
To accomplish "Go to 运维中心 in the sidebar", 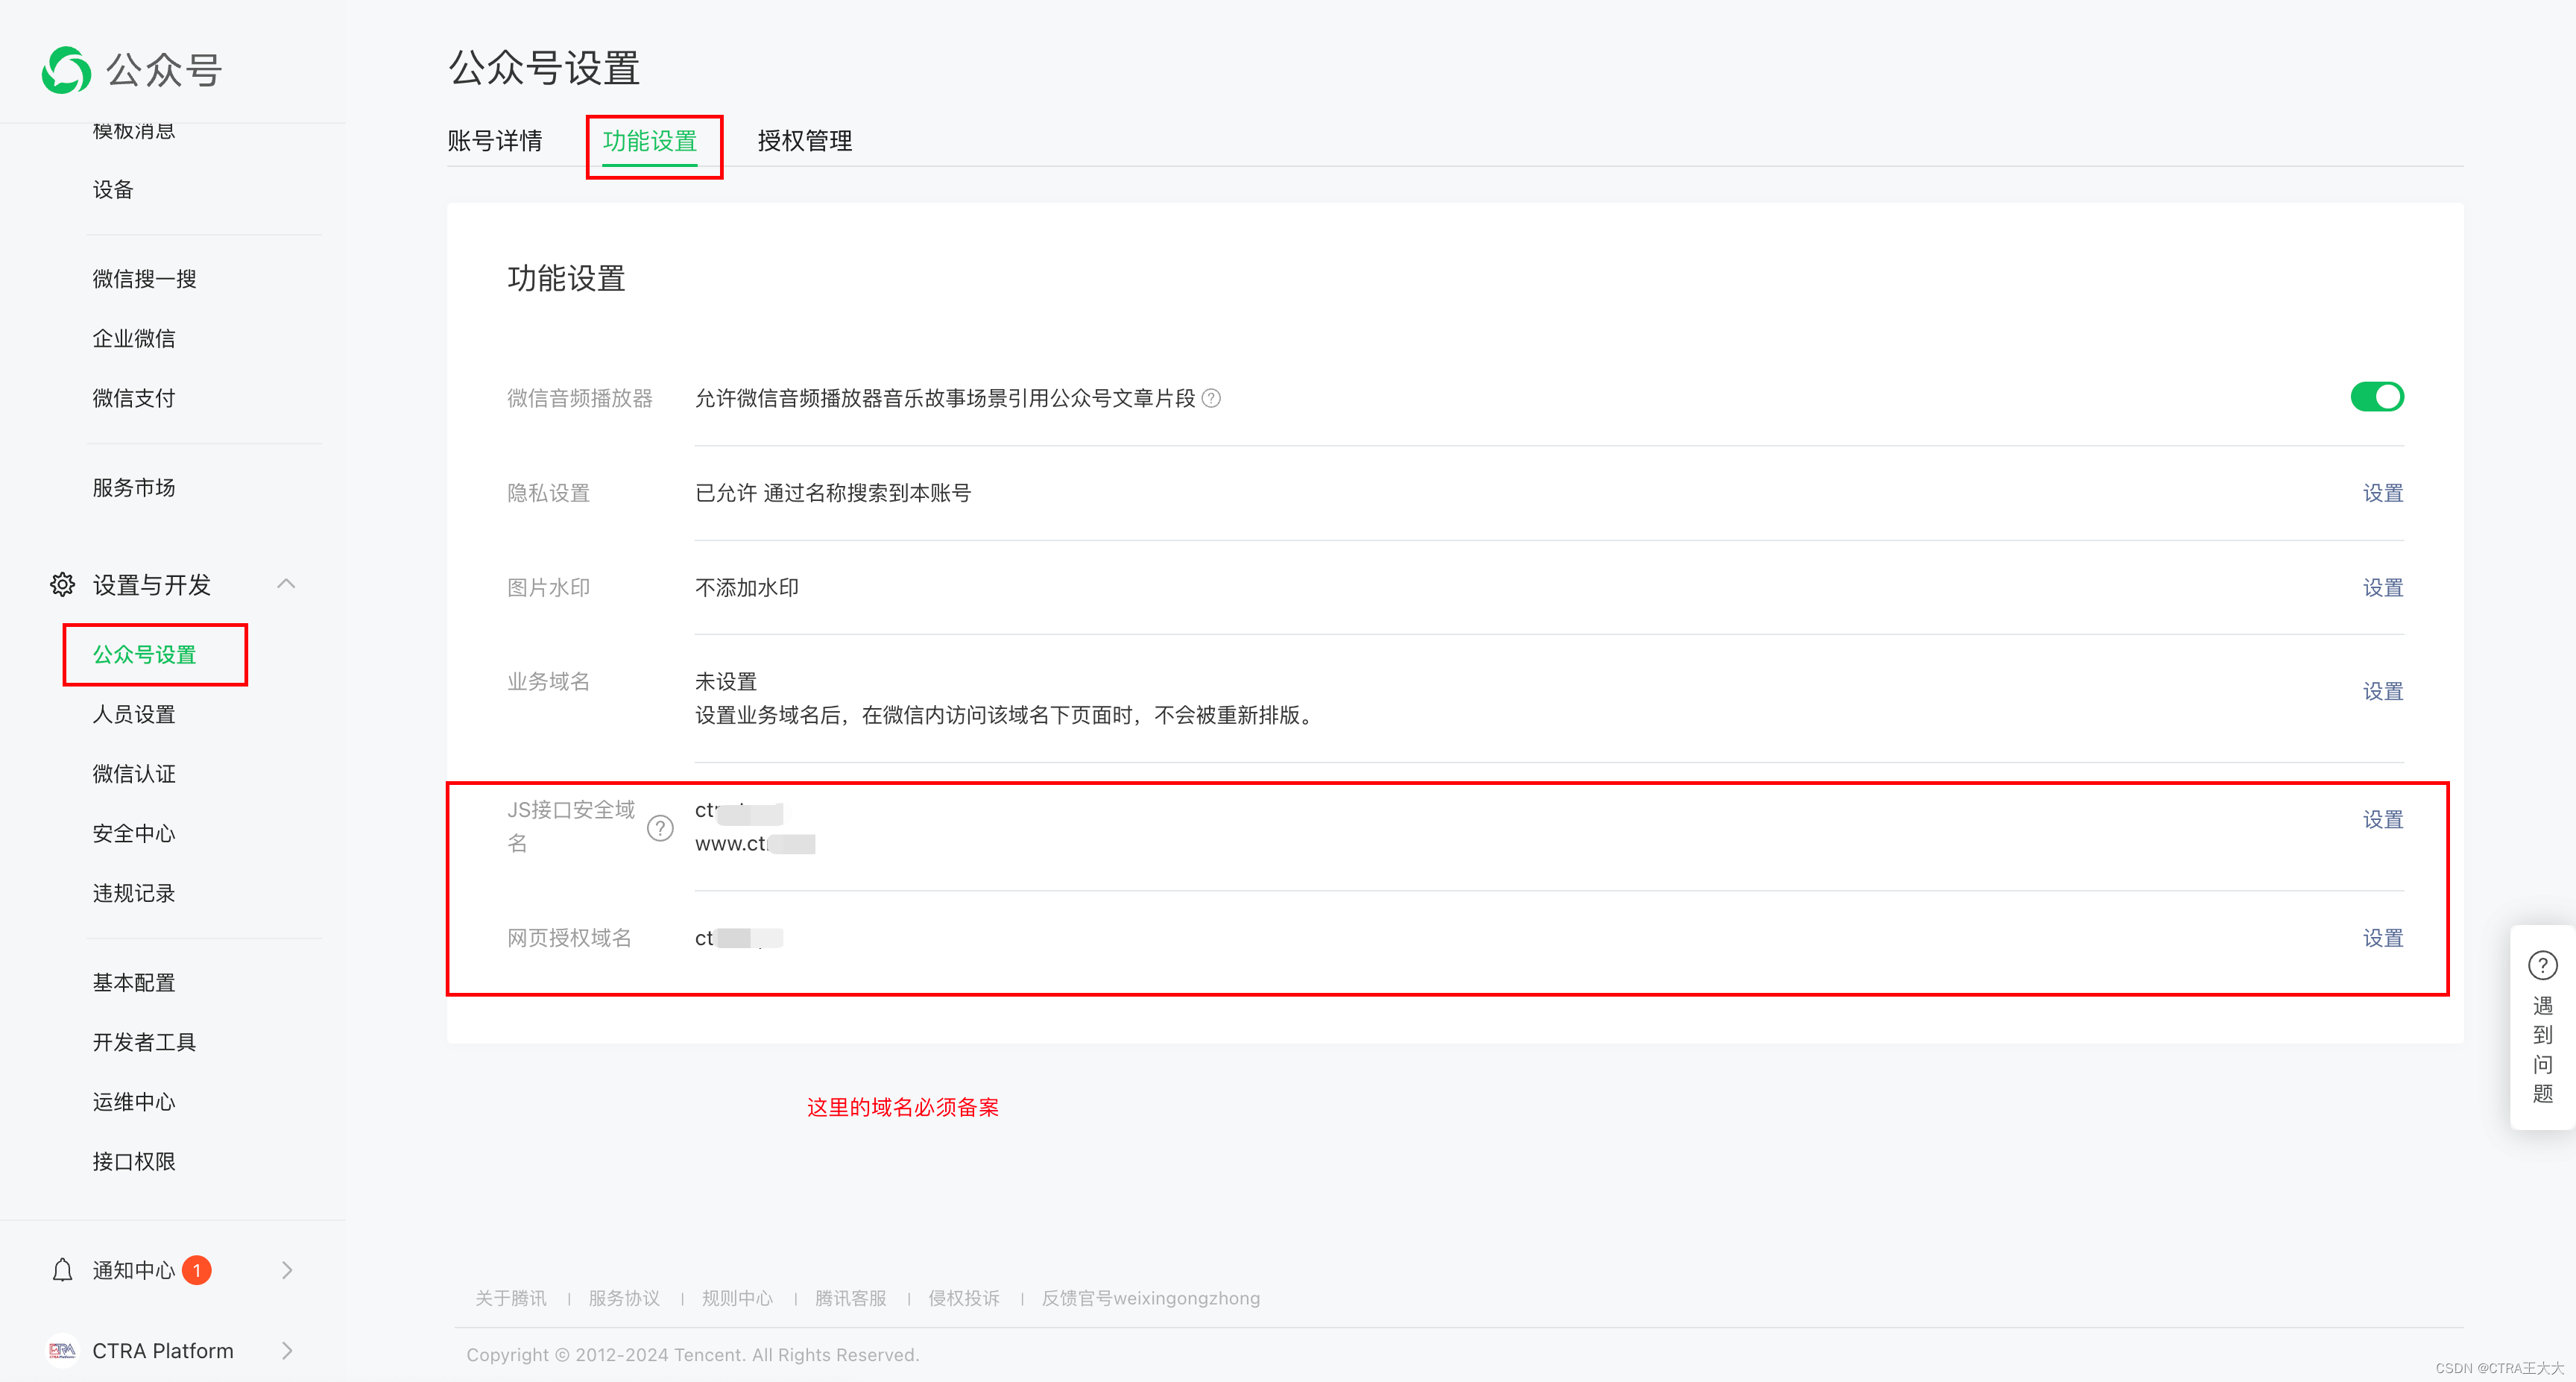I will 134,1102.
